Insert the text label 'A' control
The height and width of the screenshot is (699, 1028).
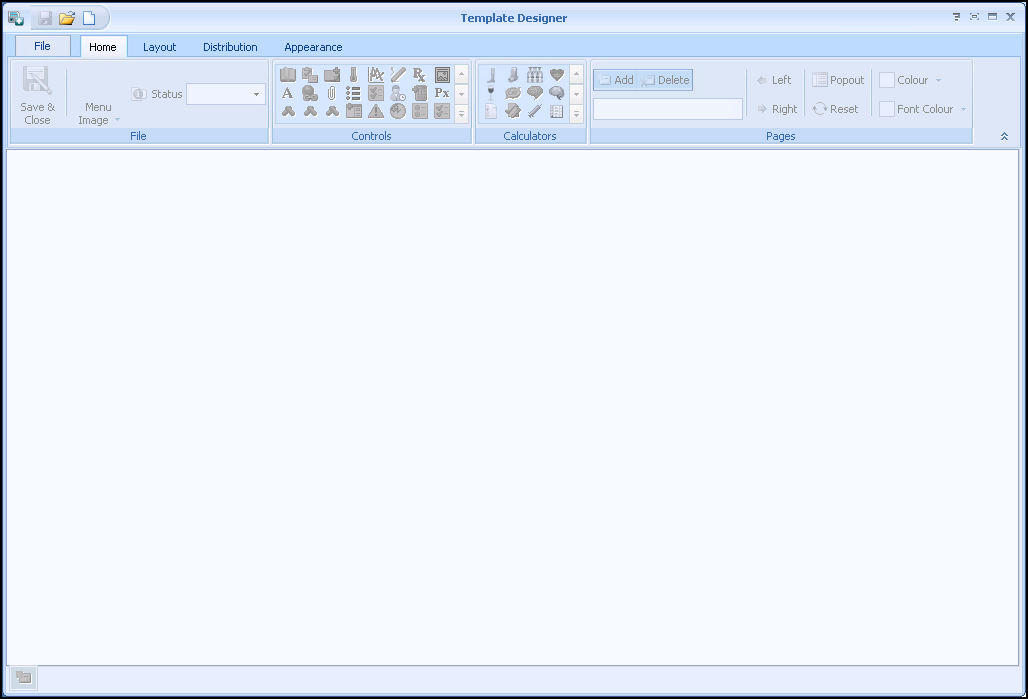tap(287, 93)
